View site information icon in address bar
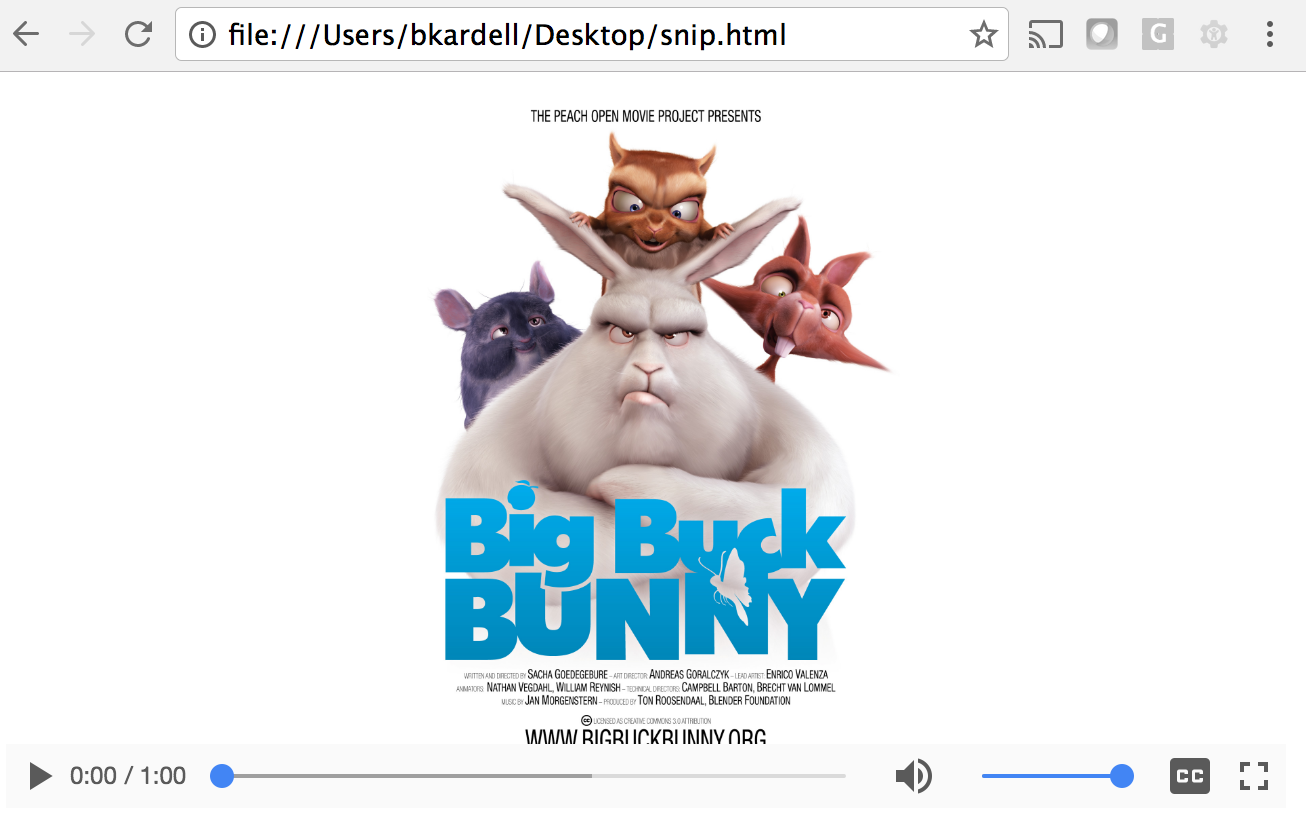1306x814 pixels. pos(202,35)
